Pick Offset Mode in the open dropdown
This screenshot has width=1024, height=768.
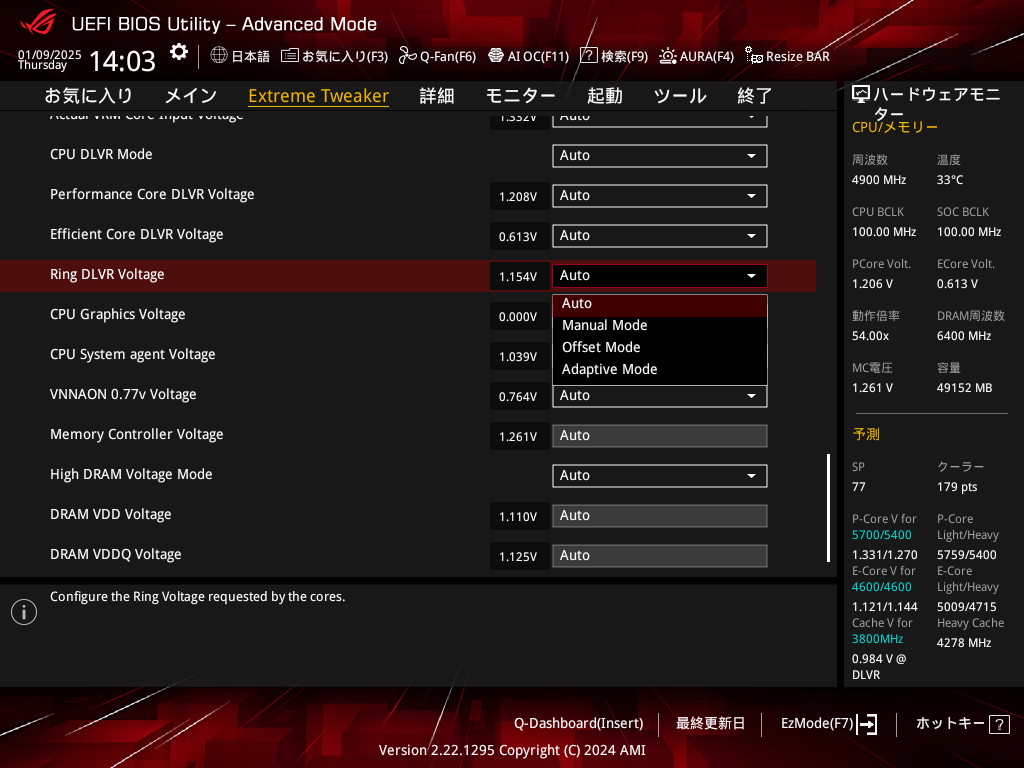pyautogui.click(x=601, y=348)
